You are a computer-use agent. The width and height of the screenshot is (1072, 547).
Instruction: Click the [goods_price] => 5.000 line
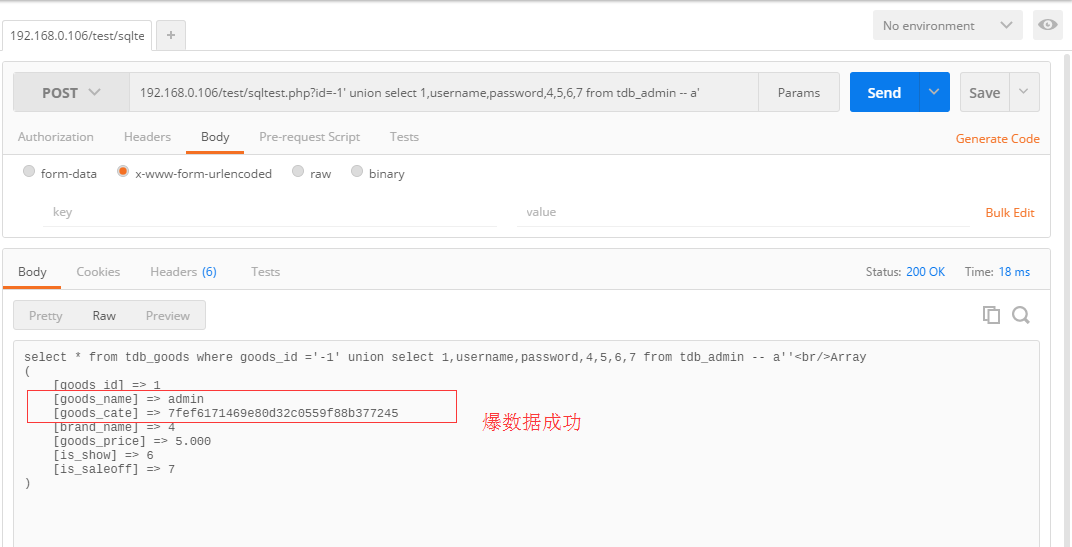132,441
